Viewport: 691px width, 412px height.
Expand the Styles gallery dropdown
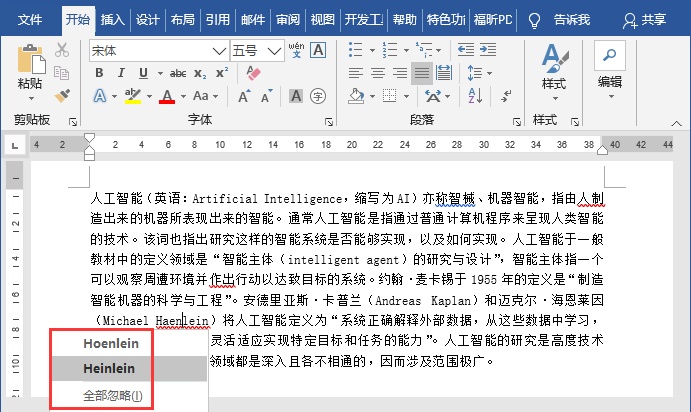pyautogui.click(x=553, y=98)
